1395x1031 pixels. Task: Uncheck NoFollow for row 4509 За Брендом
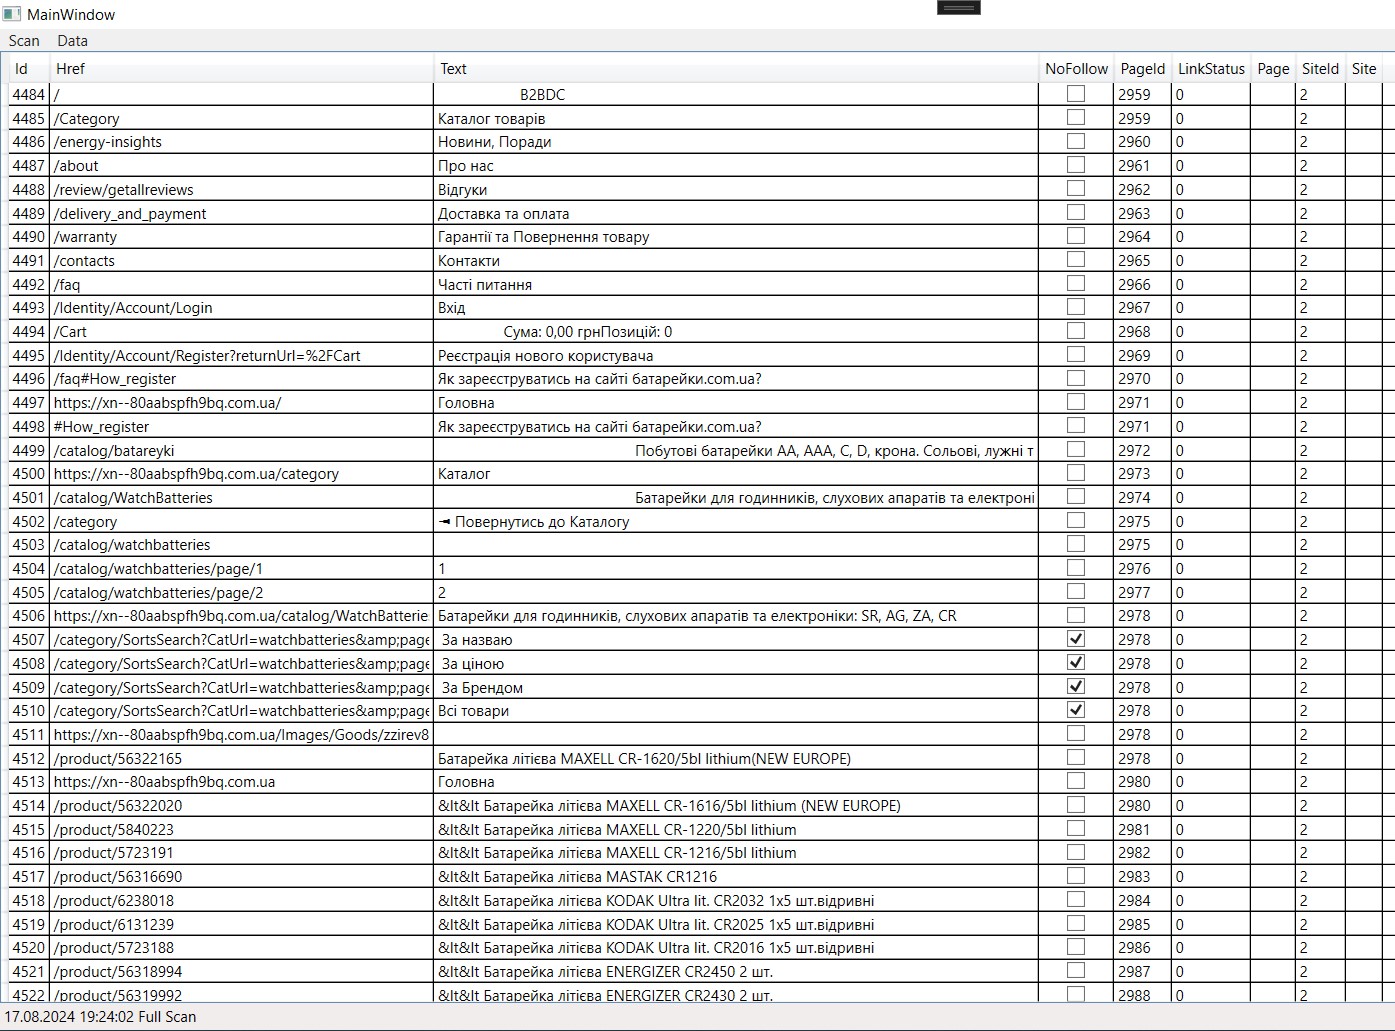pos(1076,687)
